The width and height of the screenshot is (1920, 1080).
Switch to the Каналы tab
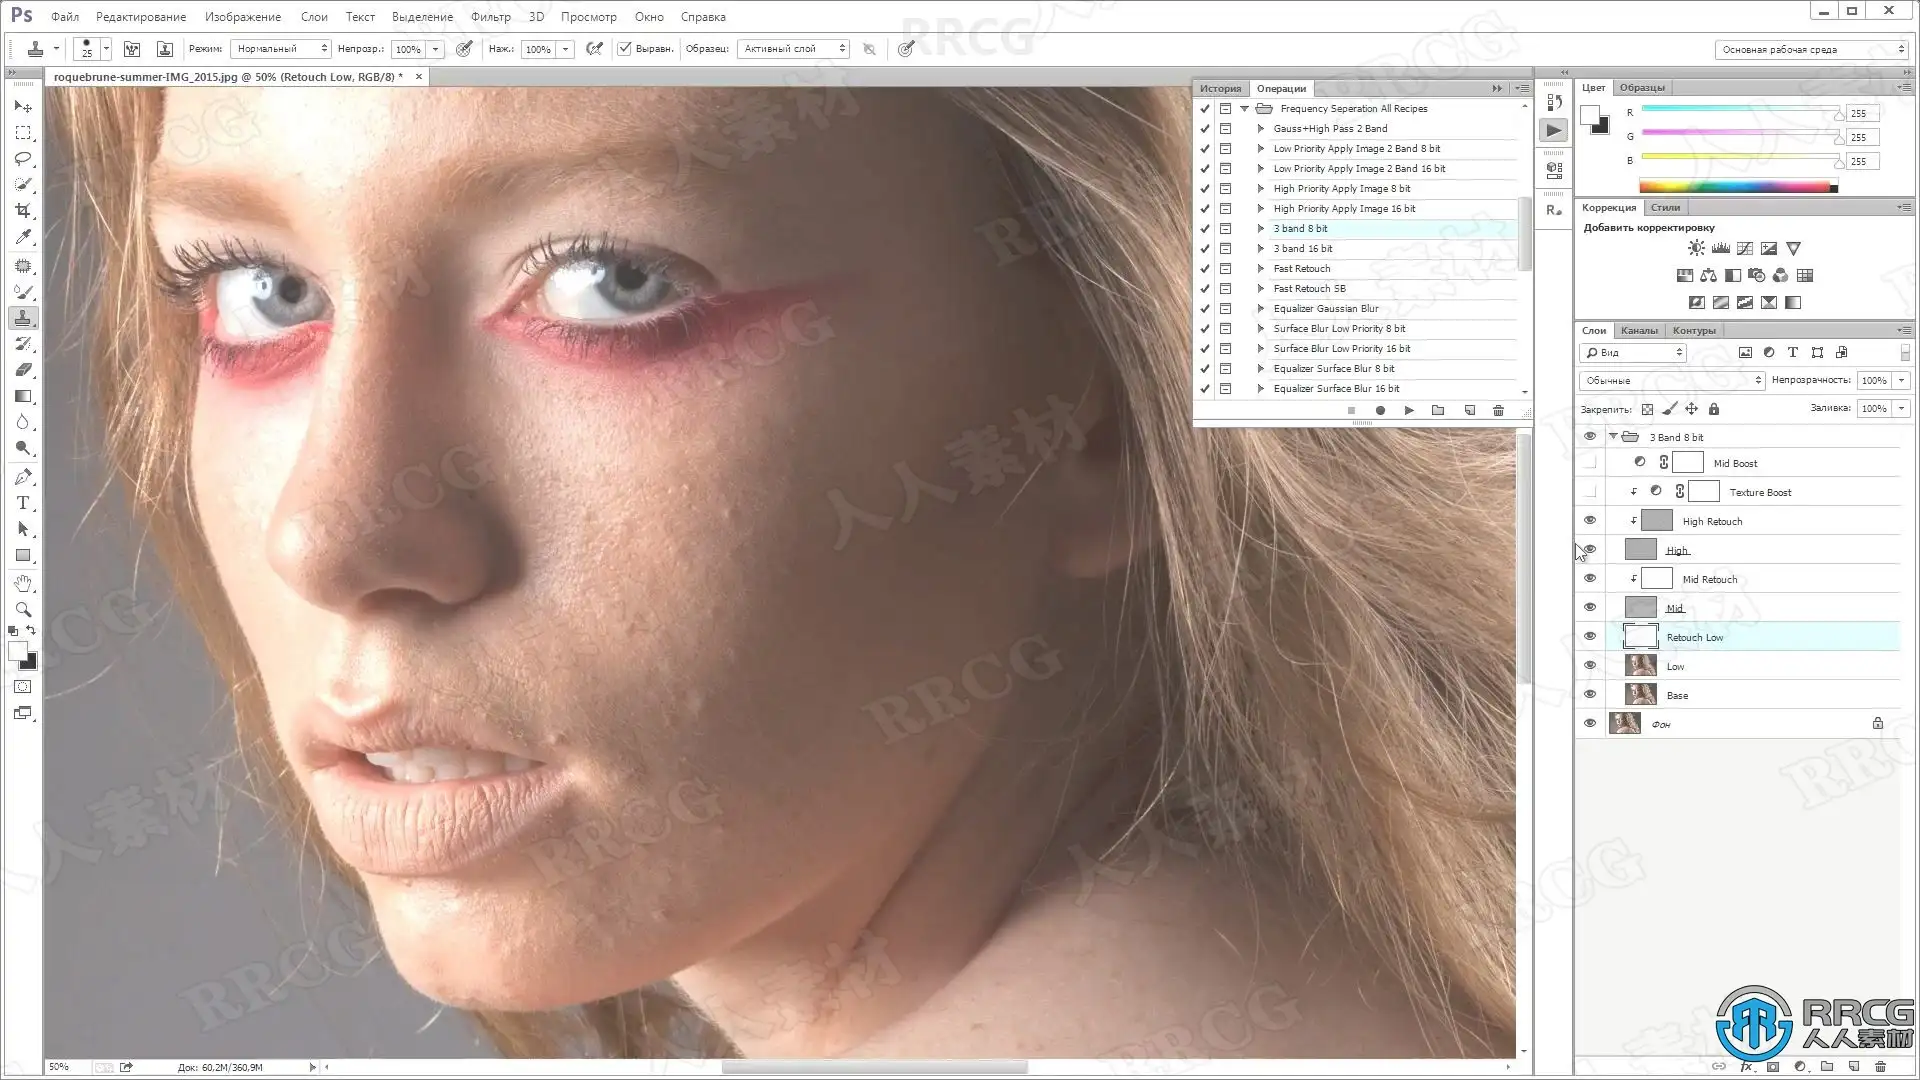[x=1638, y=330]
